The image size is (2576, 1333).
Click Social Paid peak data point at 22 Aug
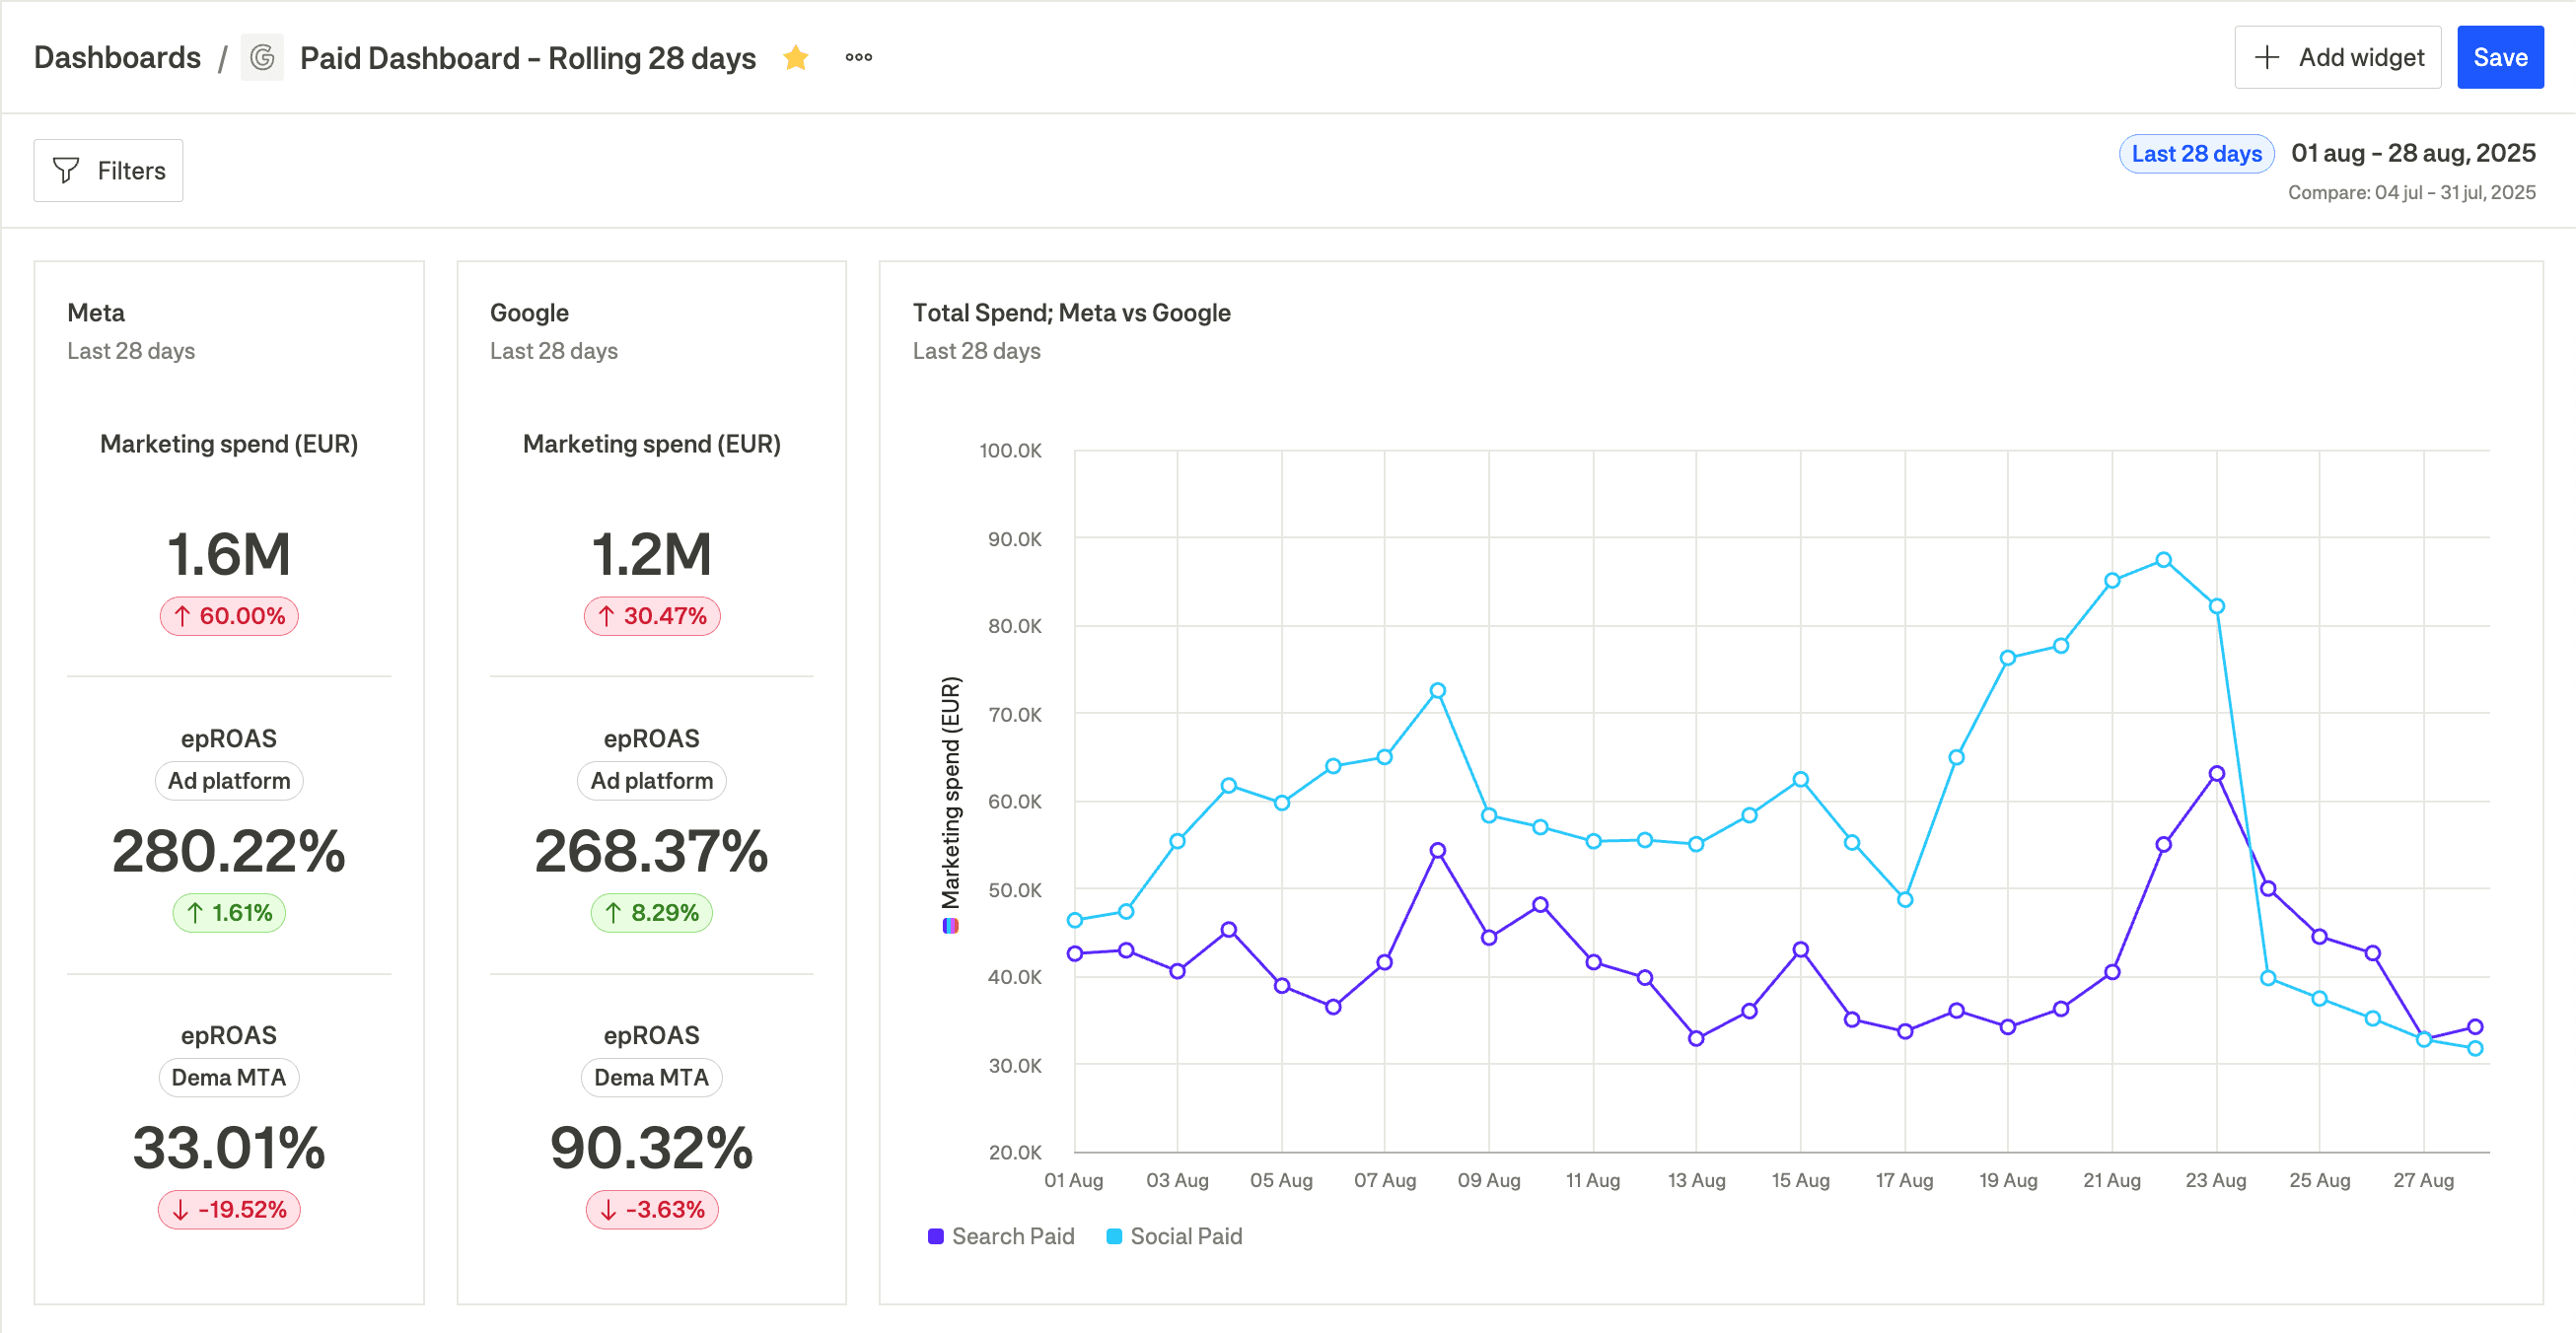[x=2163, y=560]
